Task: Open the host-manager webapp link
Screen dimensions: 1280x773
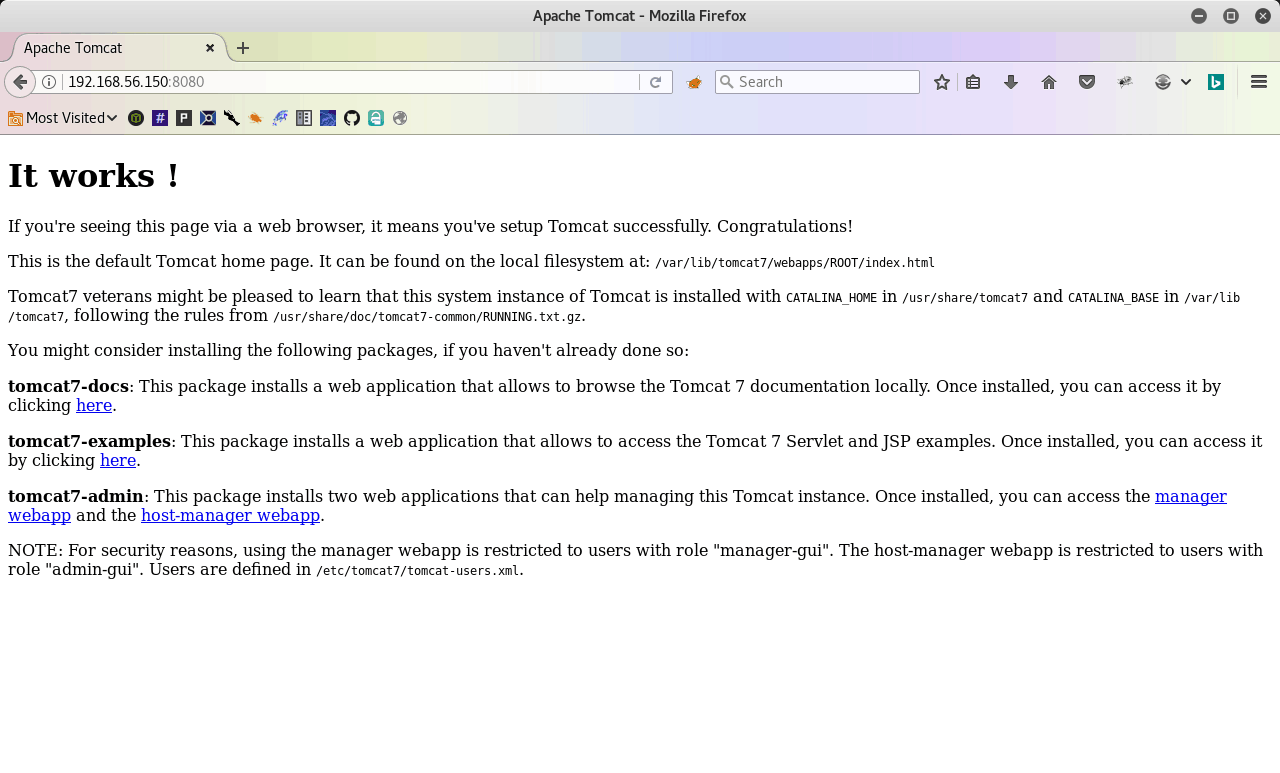Action: (230, 516)
